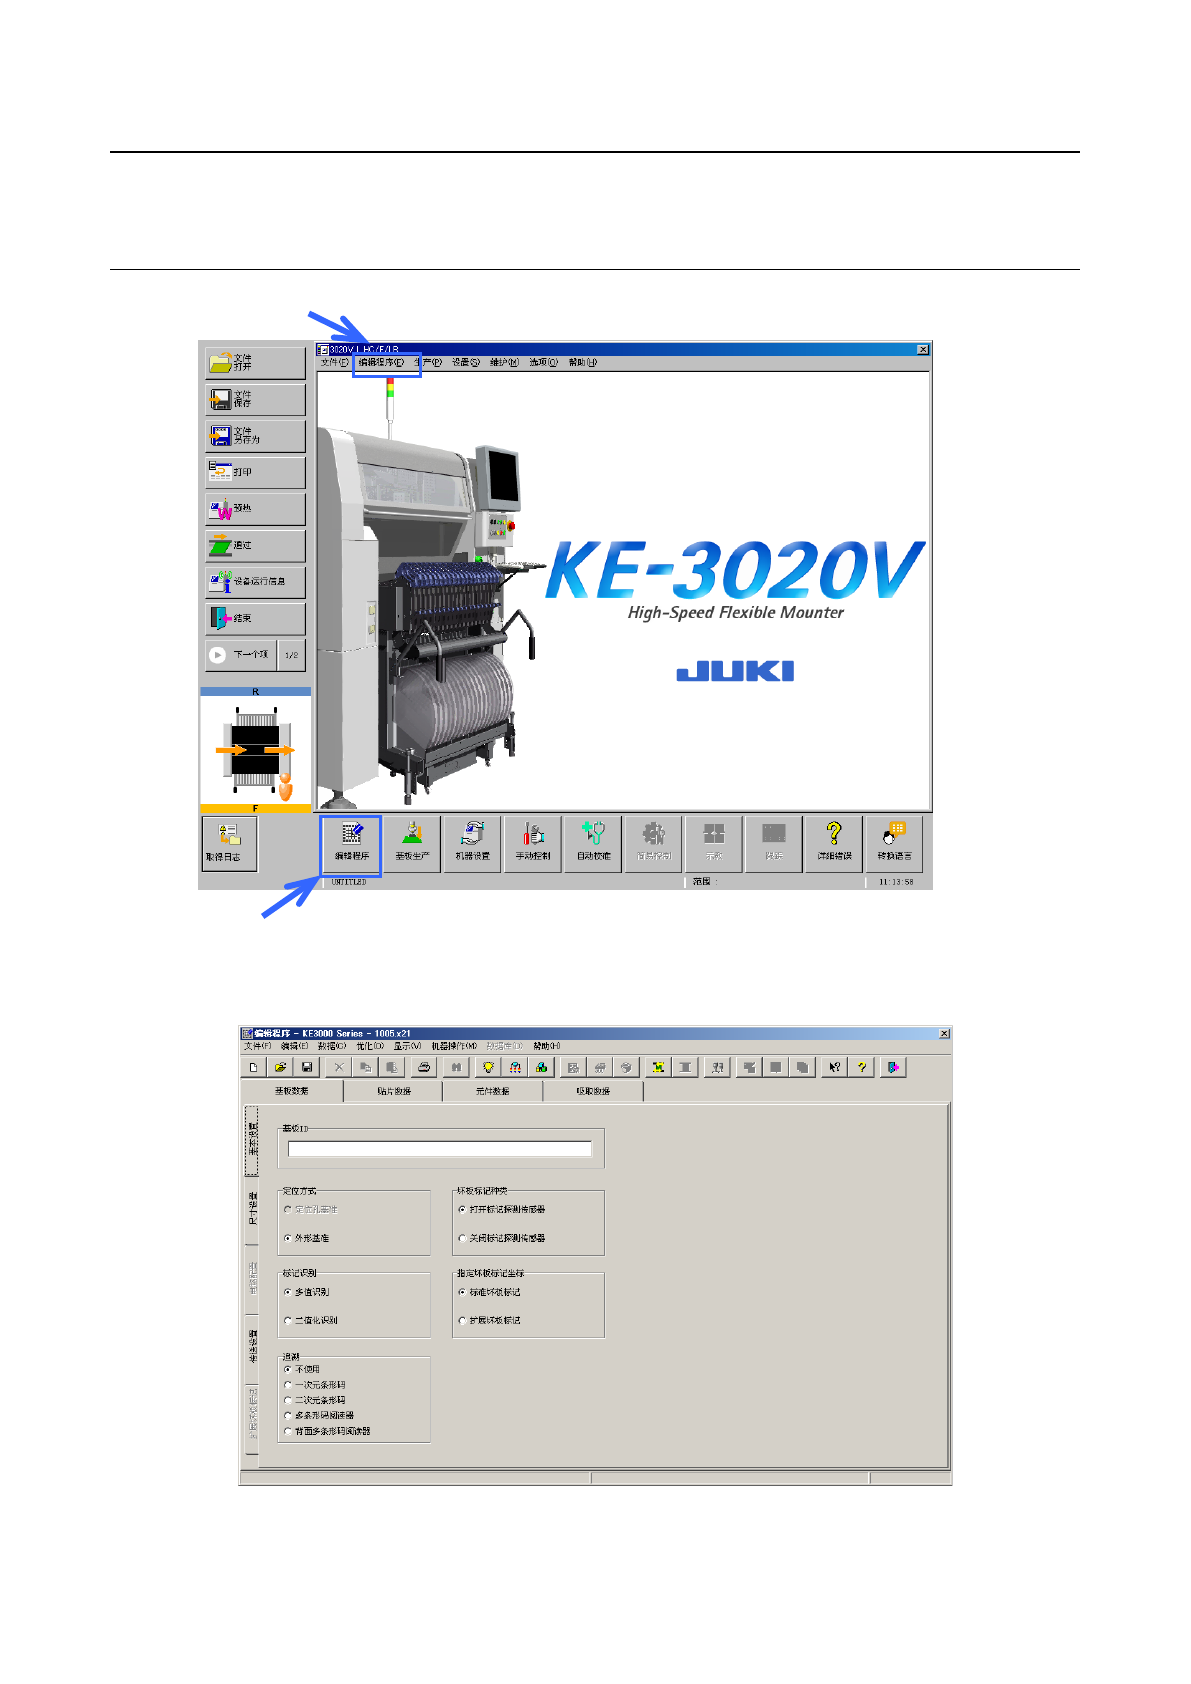Click the 文件另存为 save-as button
This screenshot has width=1191, height=1684.
(255, 435)
